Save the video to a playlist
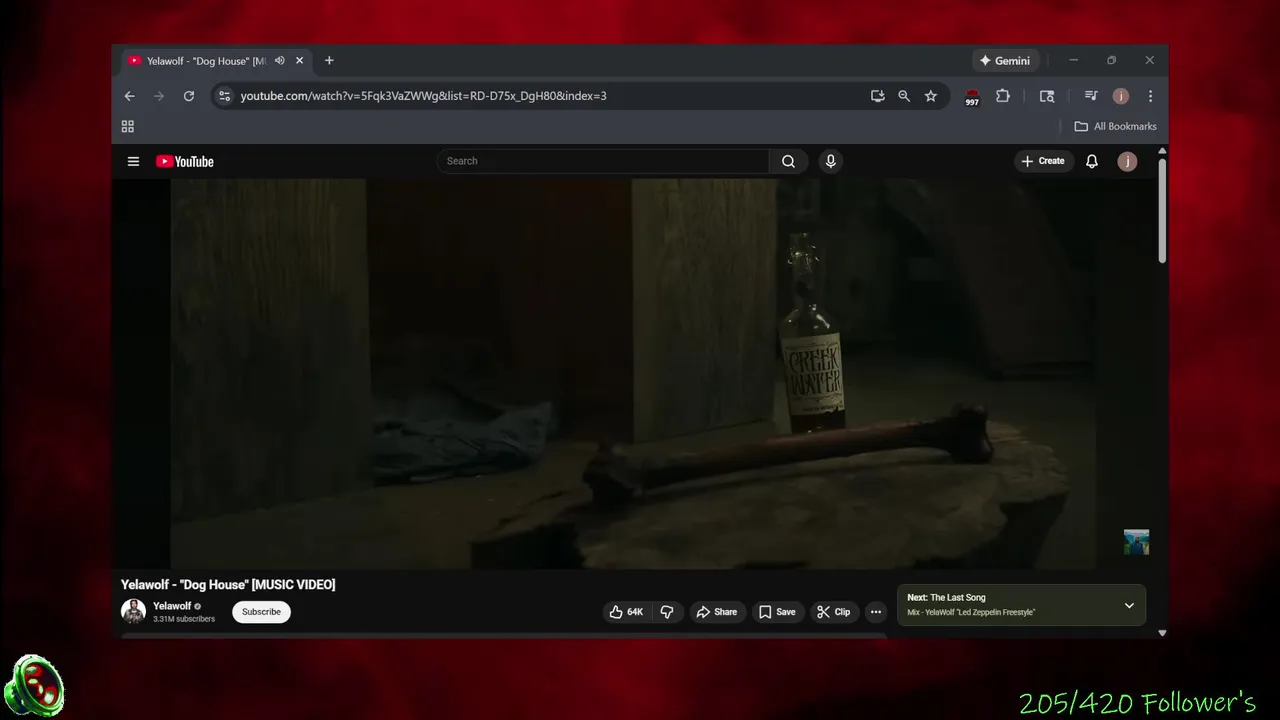Screen dimensions: 1280x720 click(x=777, y=612)
